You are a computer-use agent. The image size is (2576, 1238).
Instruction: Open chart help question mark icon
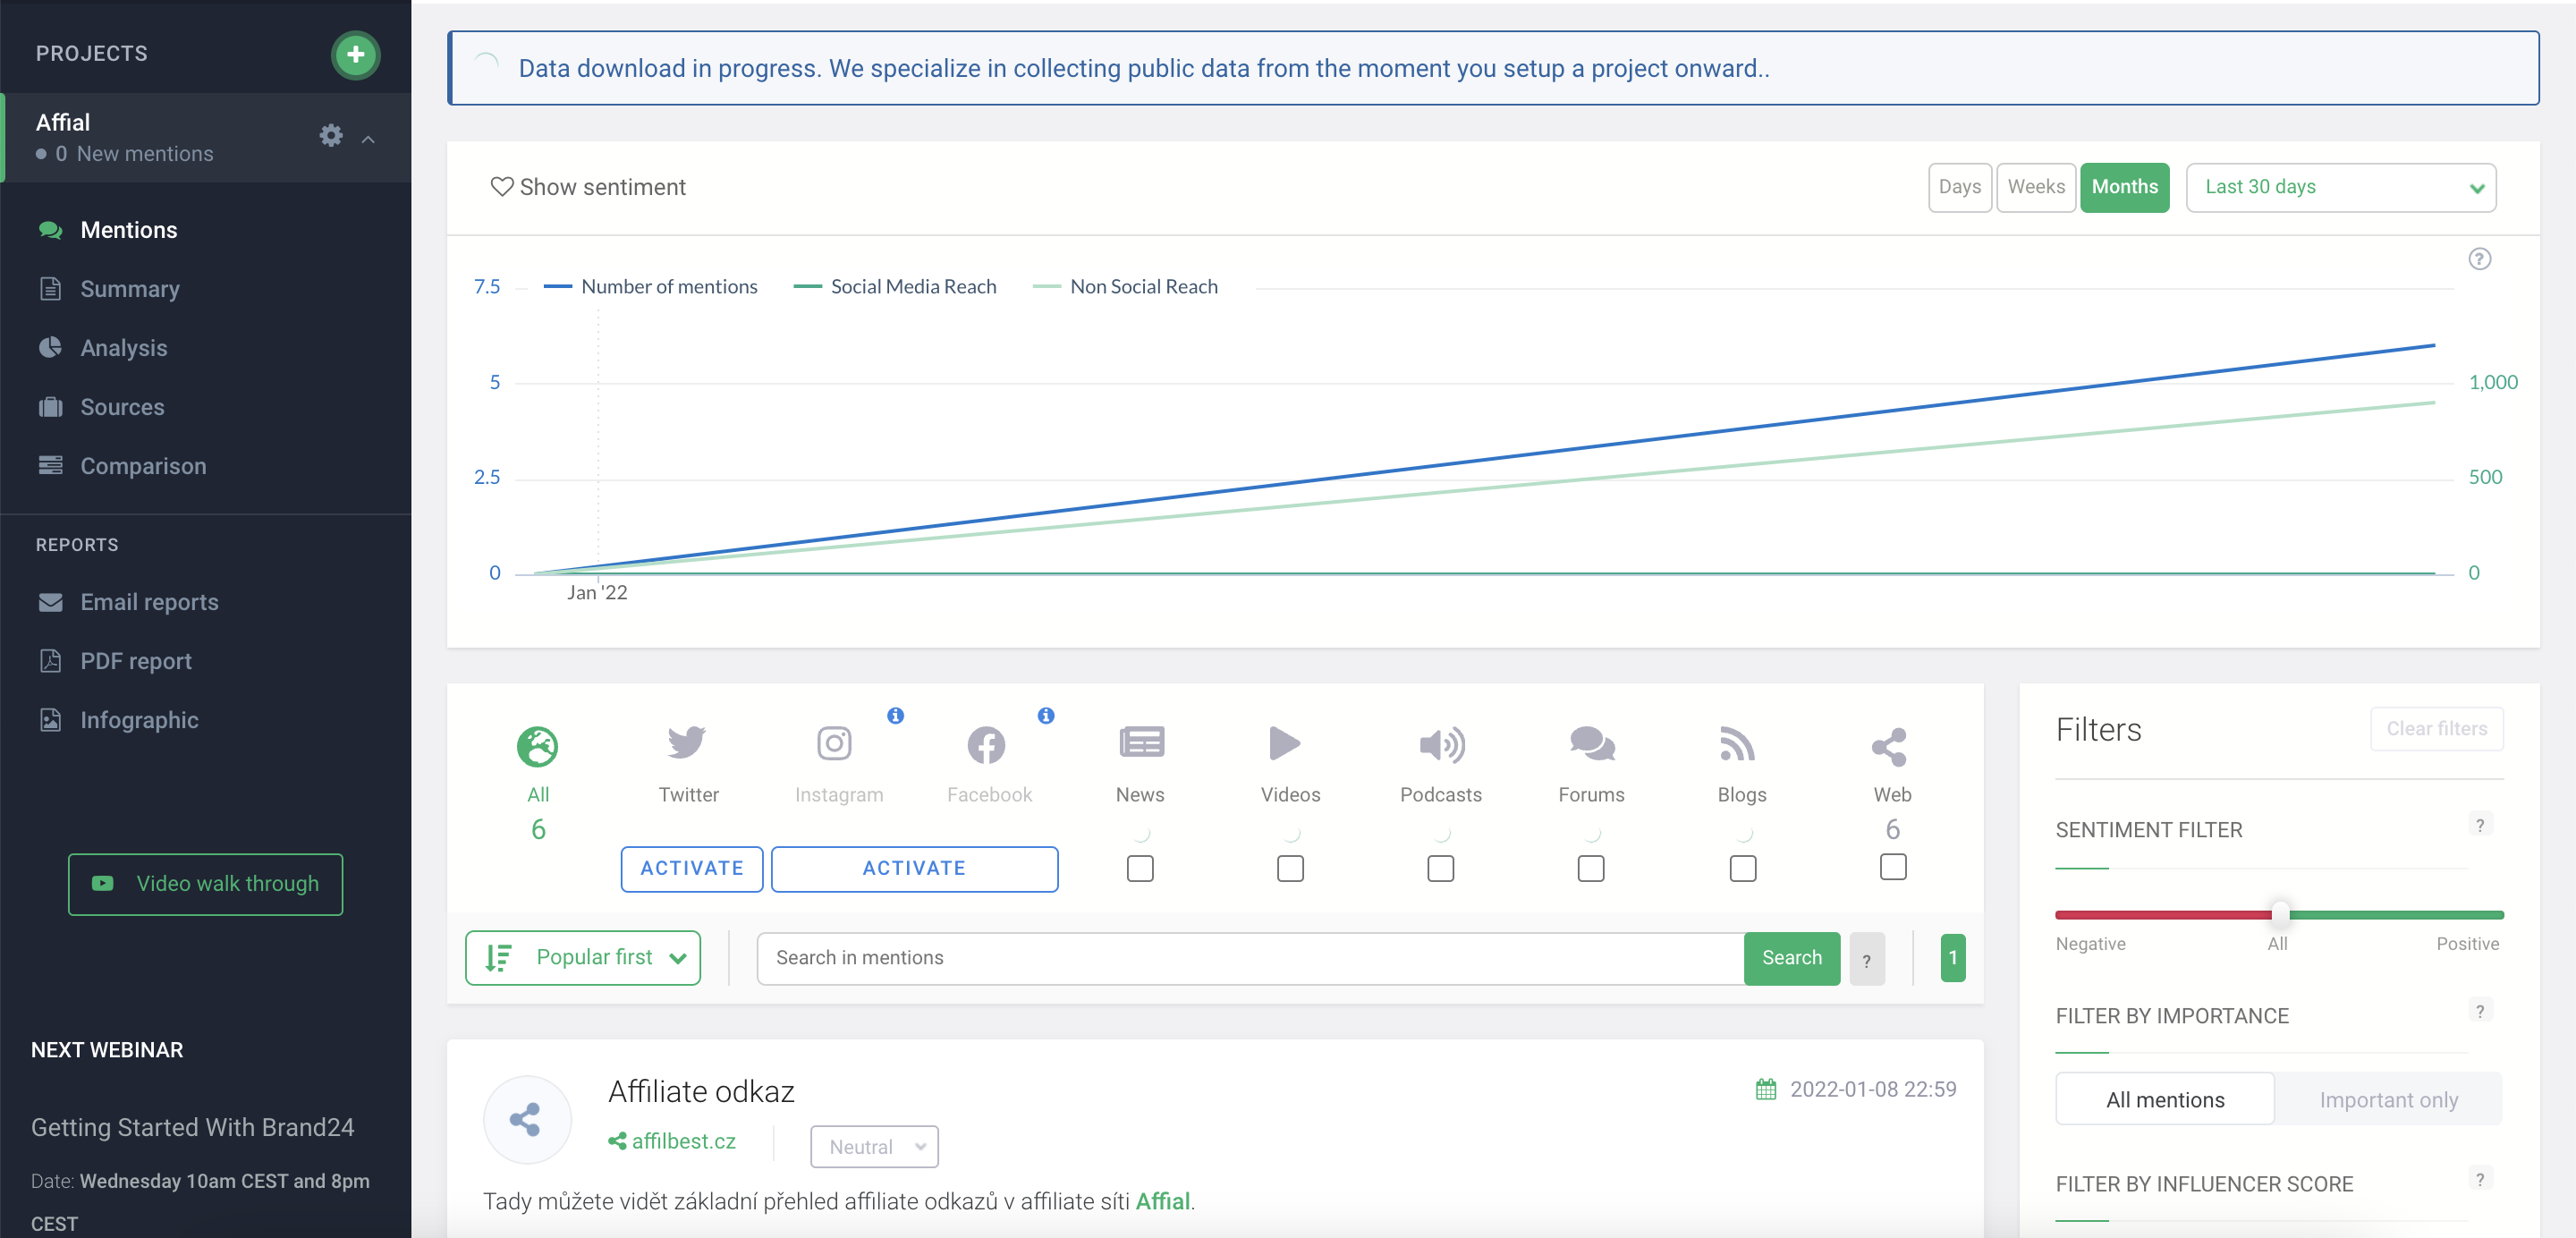click(2479, 259)
